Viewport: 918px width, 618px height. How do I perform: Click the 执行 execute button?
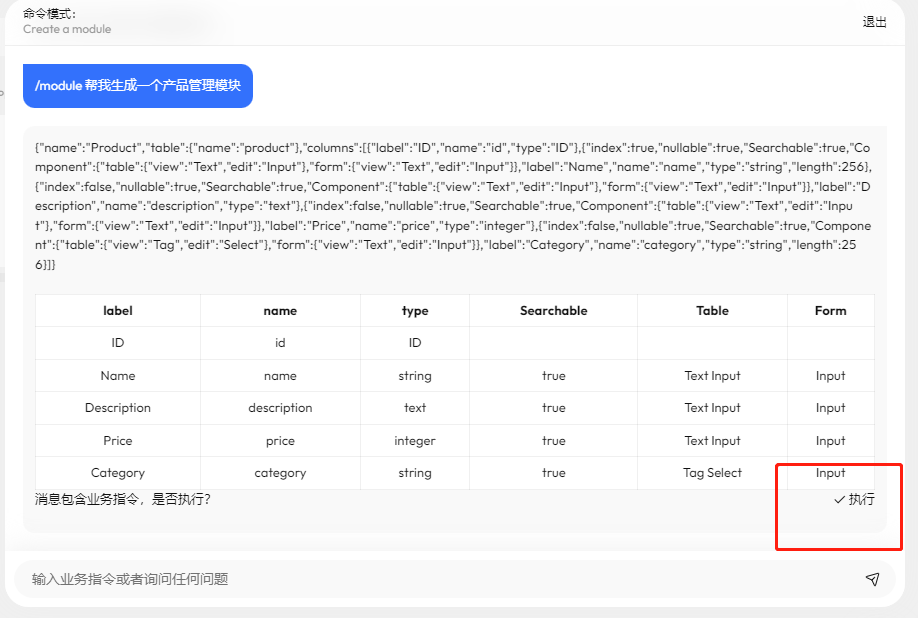click(854, 499)
